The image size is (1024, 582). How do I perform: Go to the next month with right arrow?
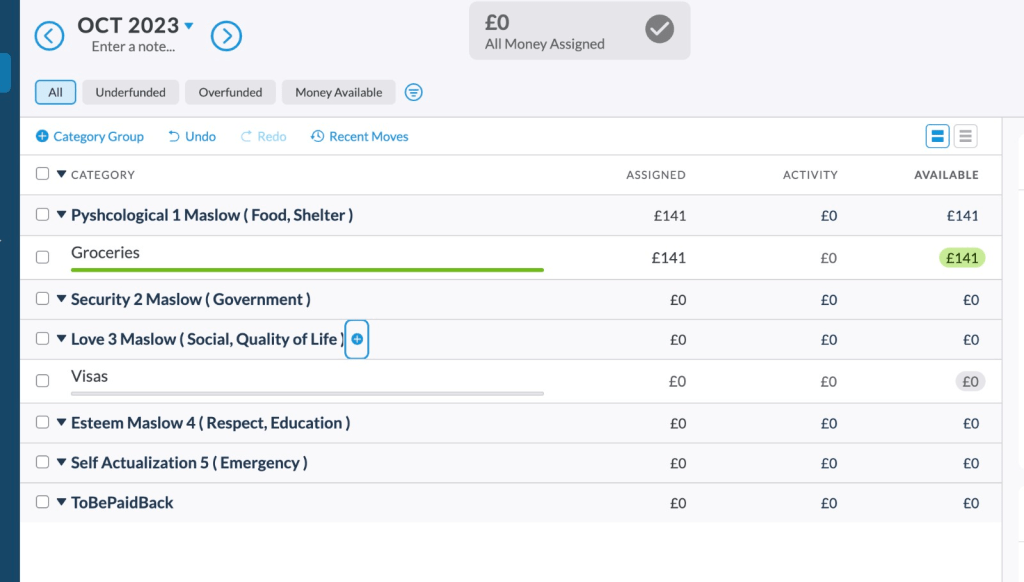pos(226,36)
